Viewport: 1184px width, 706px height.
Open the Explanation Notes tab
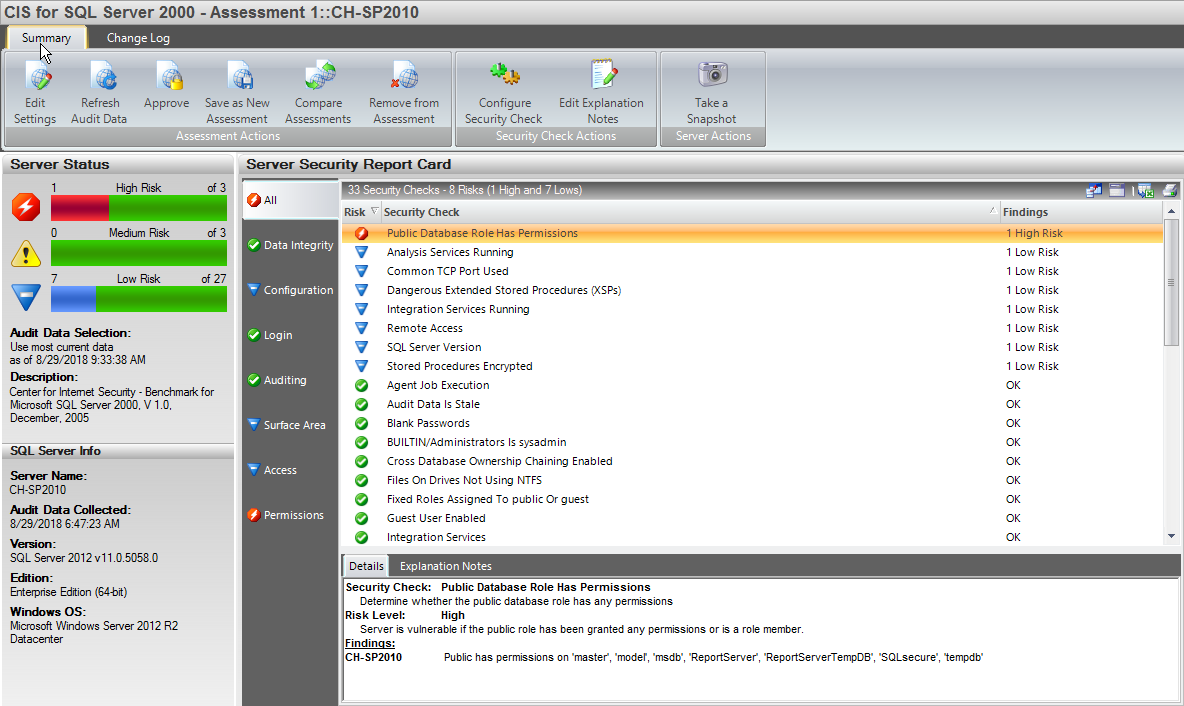click(446, 566)
